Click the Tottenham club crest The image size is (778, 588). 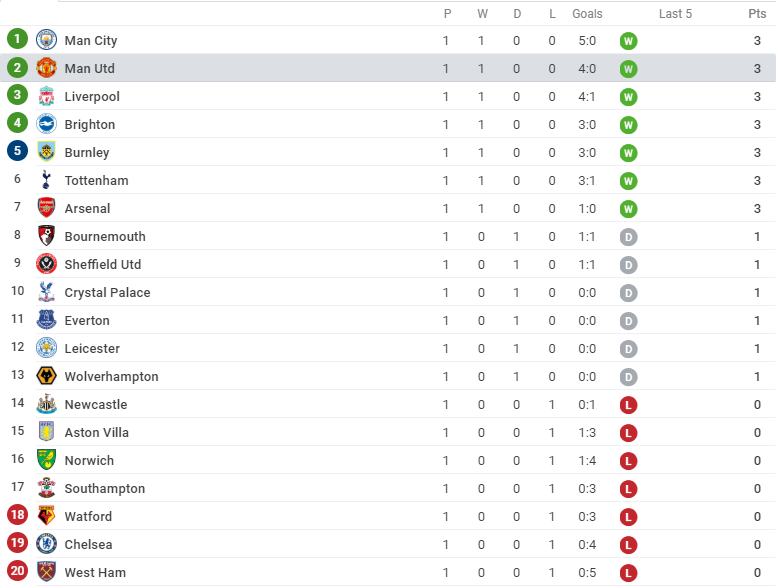coord(46,180)
